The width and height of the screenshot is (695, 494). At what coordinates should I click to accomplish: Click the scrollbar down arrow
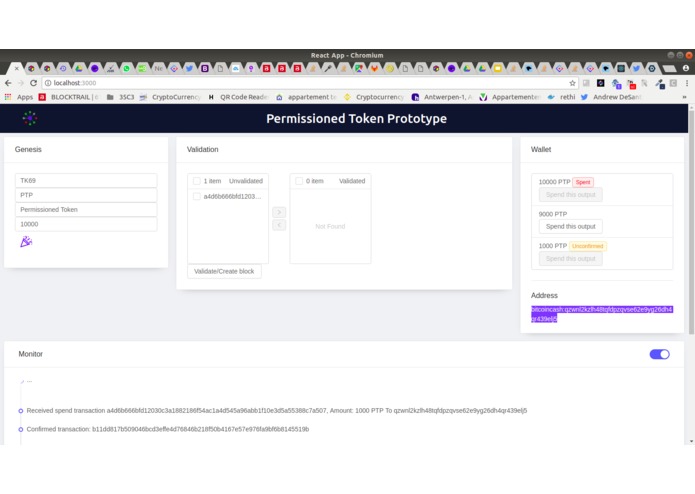pyautogui.click(x=691, y=441)
